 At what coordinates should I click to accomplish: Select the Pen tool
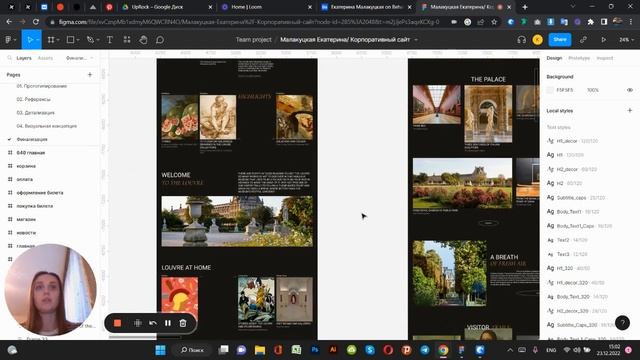(x=90, y=40)
